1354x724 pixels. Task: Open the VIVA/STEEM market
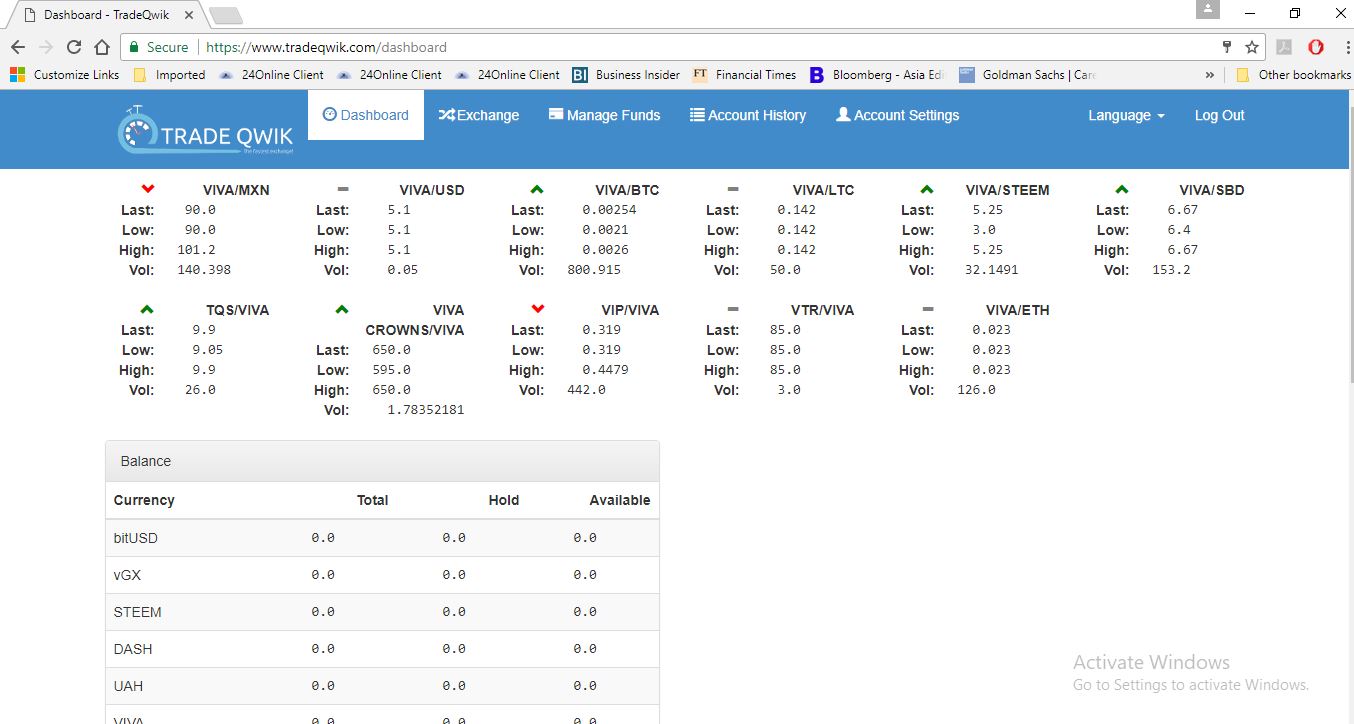pos(1008,190)
